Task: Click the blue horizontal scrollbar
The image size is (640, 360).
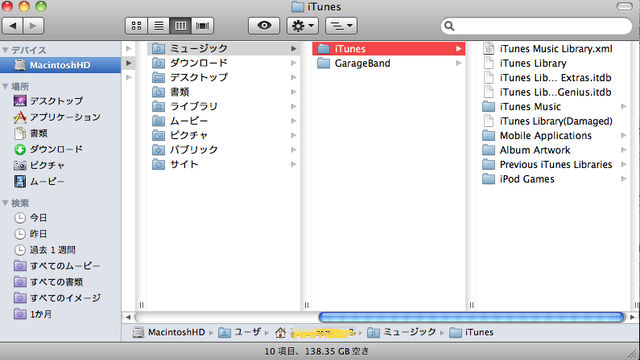Action: pos(471,317)
